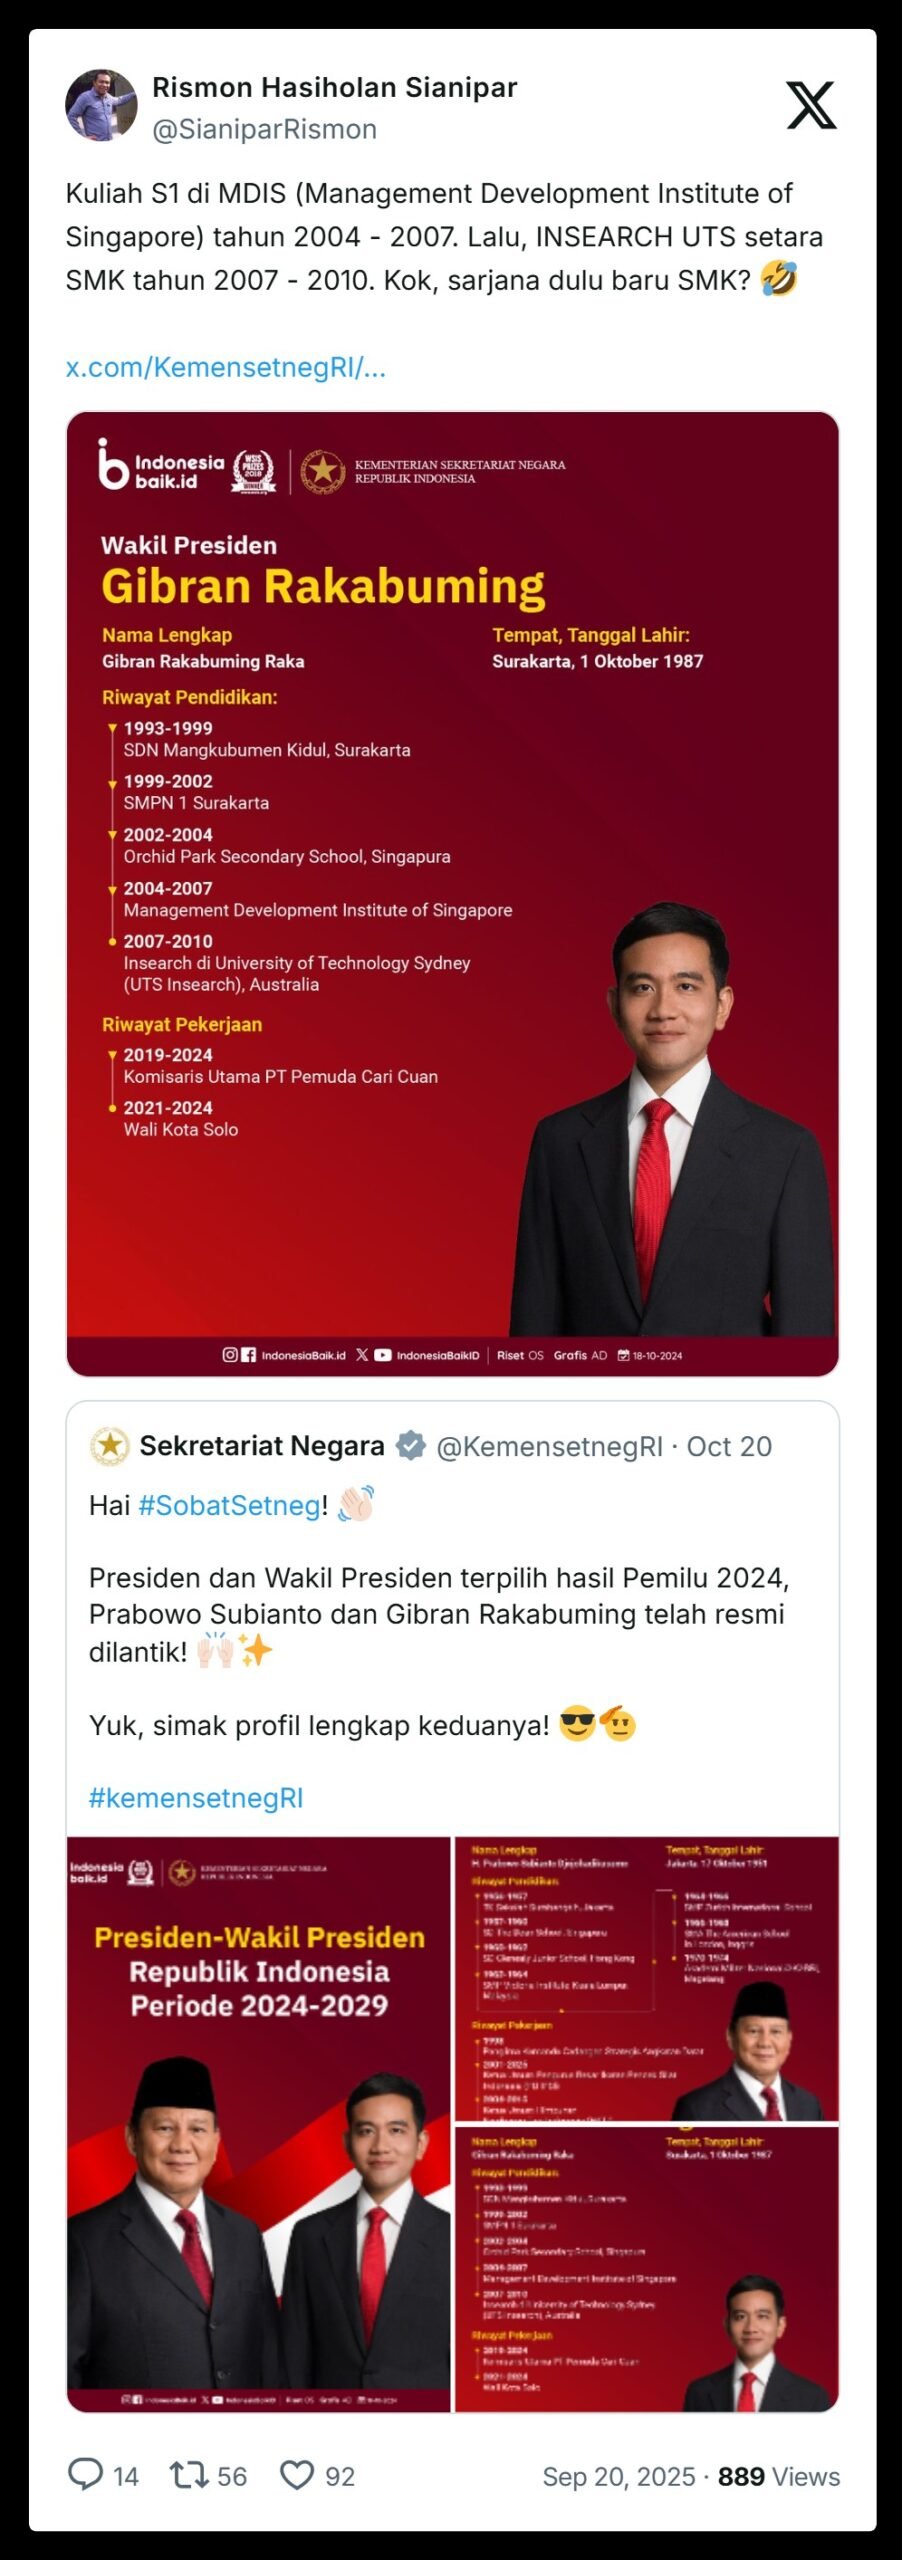Click the verified badge beside Sekretariat Negara
The width and height of the screenshot is (902, 2560).
[x=410, y=1446]
